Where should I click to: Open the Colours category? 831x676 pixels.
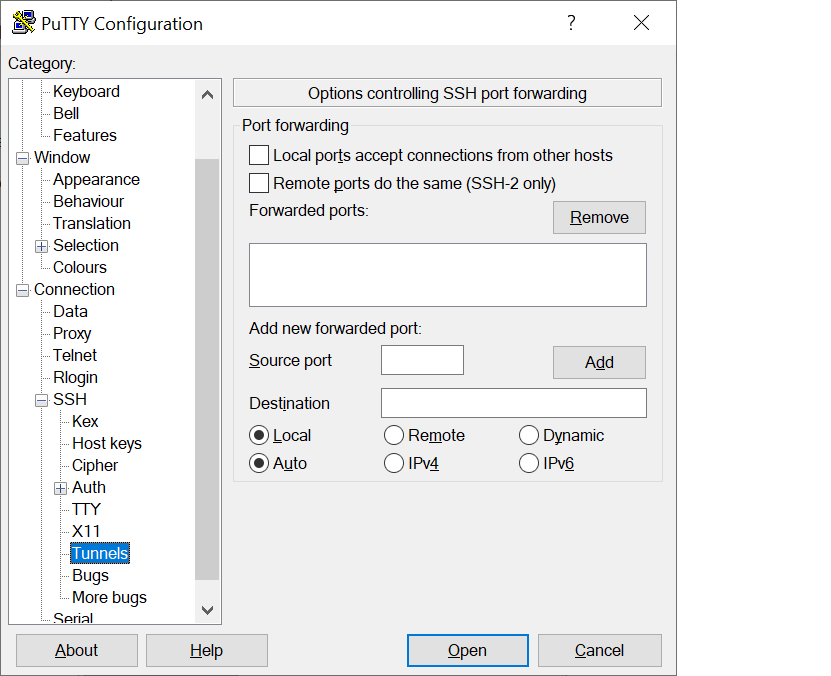tap(80, 268)
